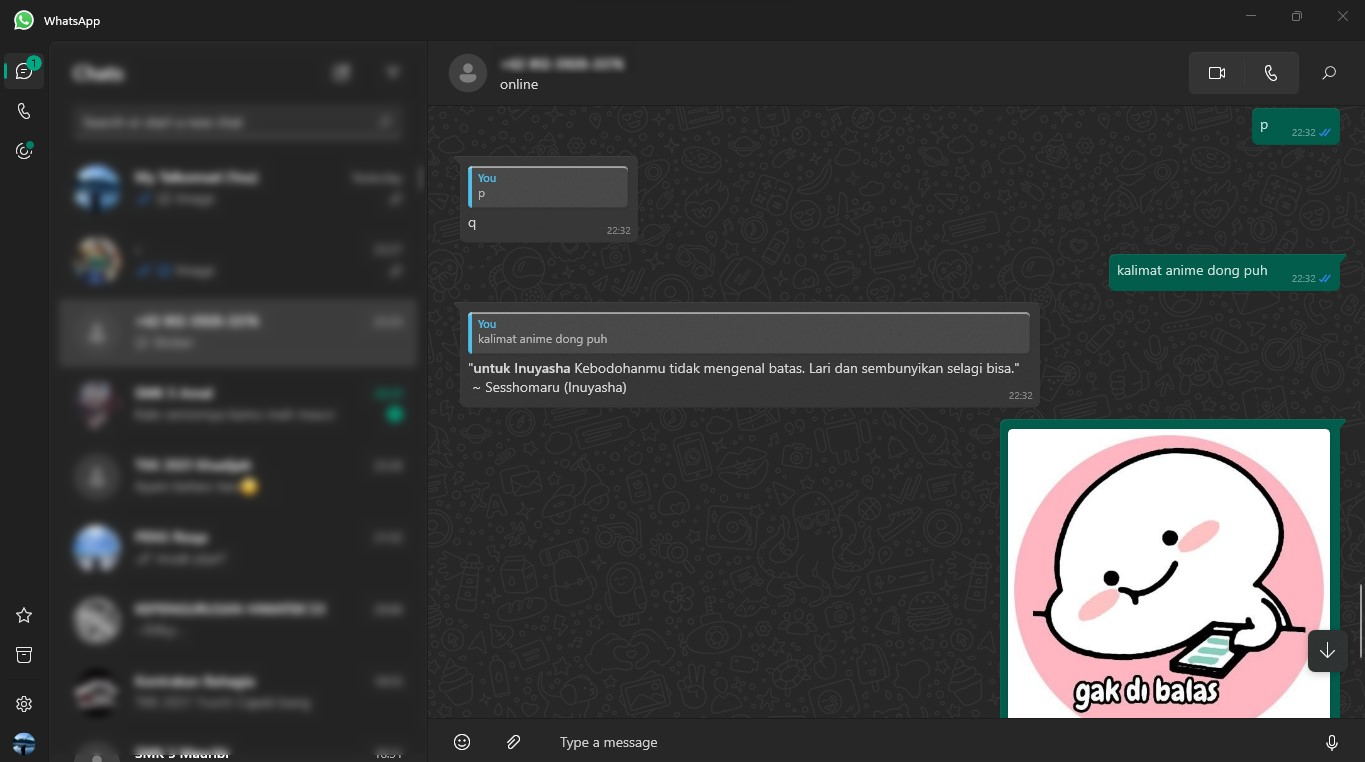Start a new chat from Chats header
This screenshot has height=762, width=1365.
342,72
